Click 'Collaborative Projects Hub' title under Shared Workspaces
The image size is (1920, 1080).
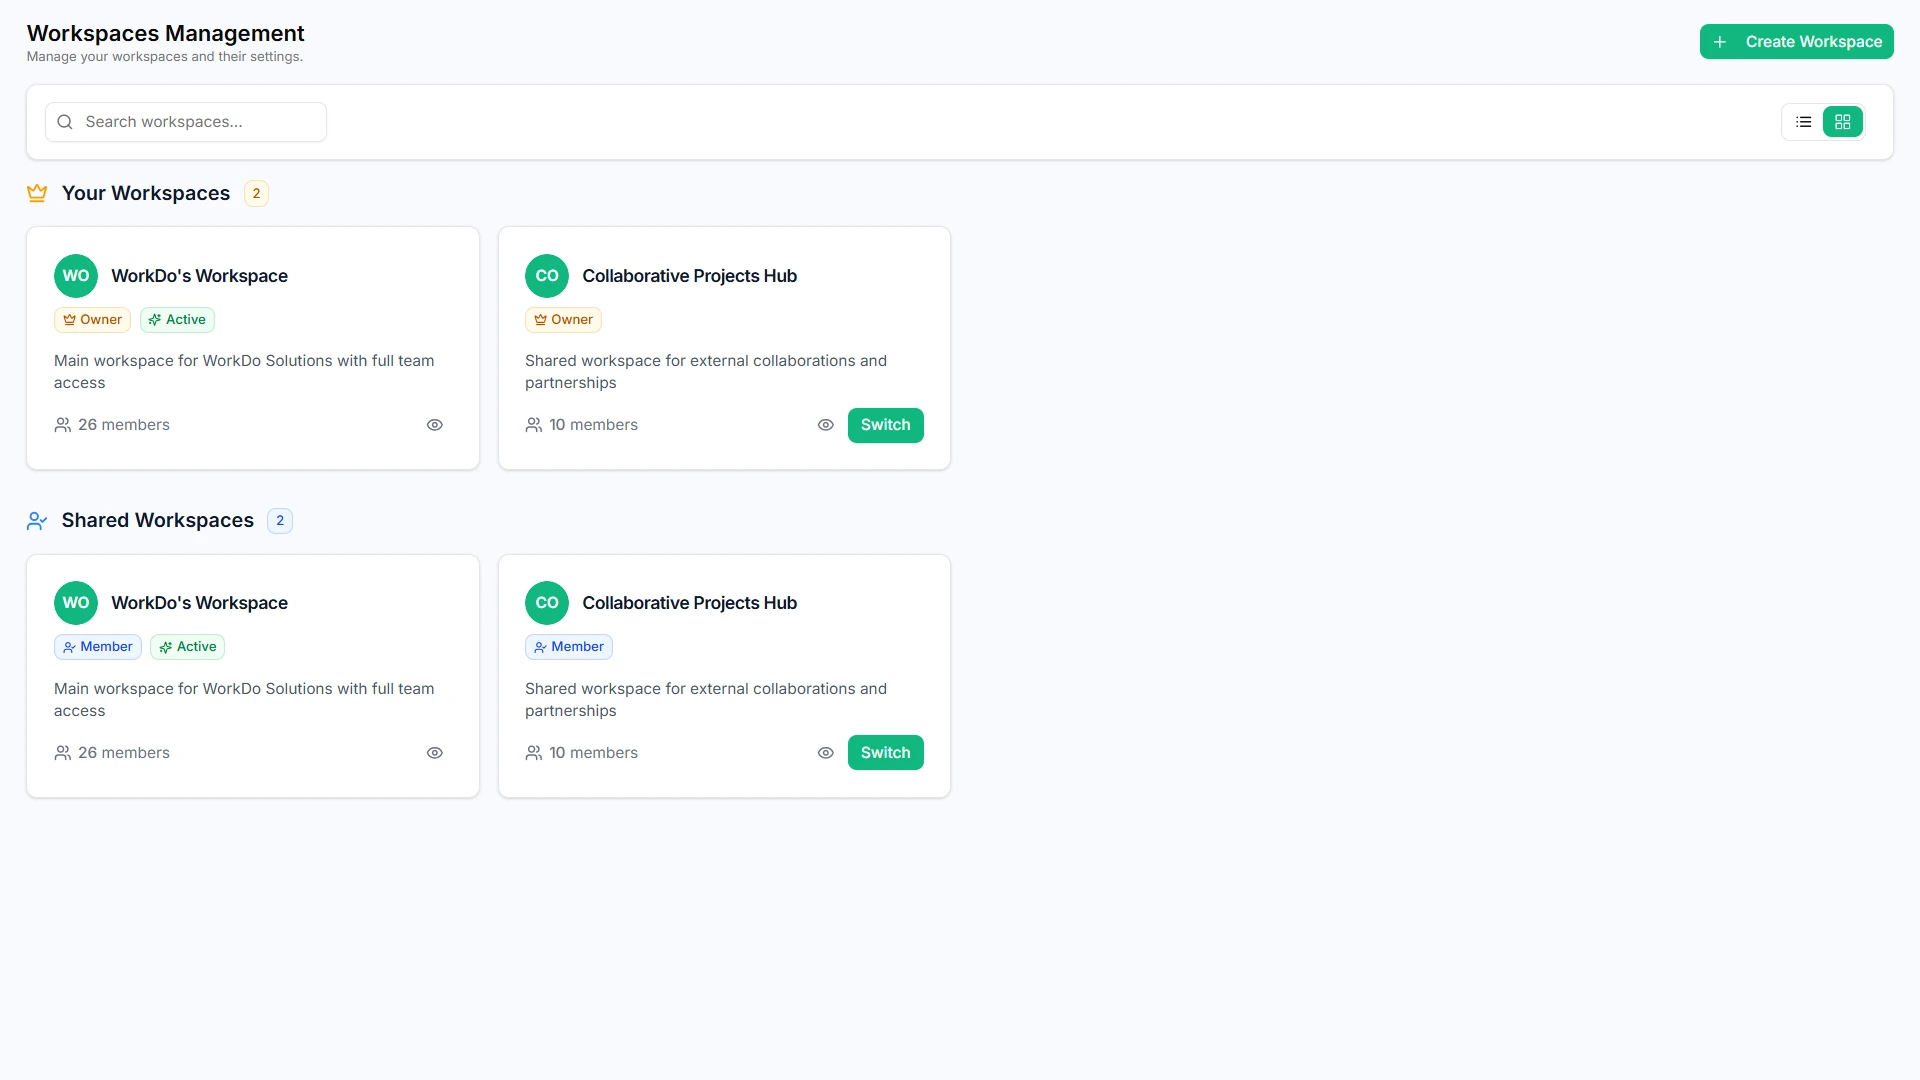coord(689,603)
